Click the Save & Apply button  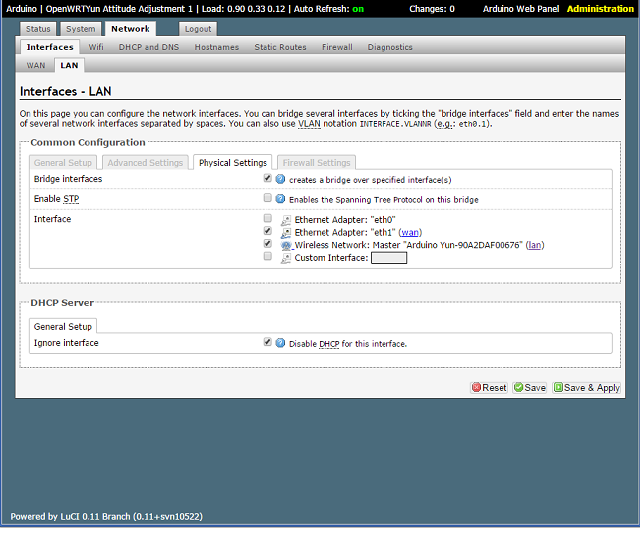(587, 387)
